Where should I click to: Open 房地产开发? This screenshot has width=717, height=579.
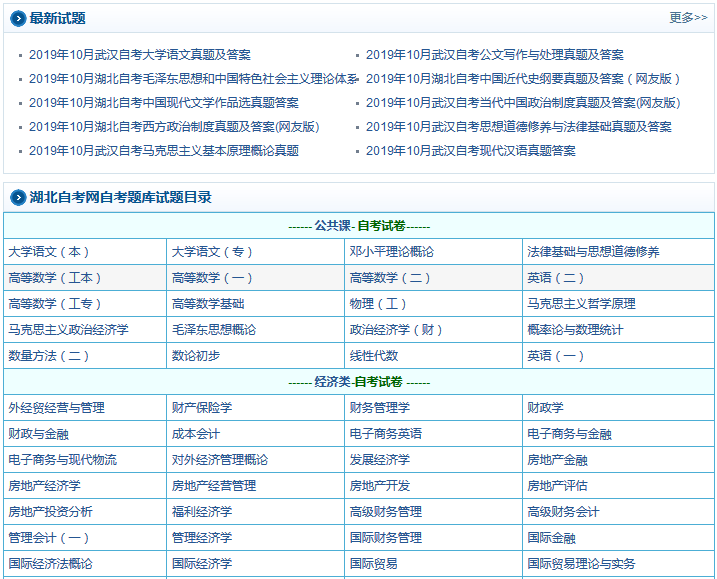click(x=380, y=486)
